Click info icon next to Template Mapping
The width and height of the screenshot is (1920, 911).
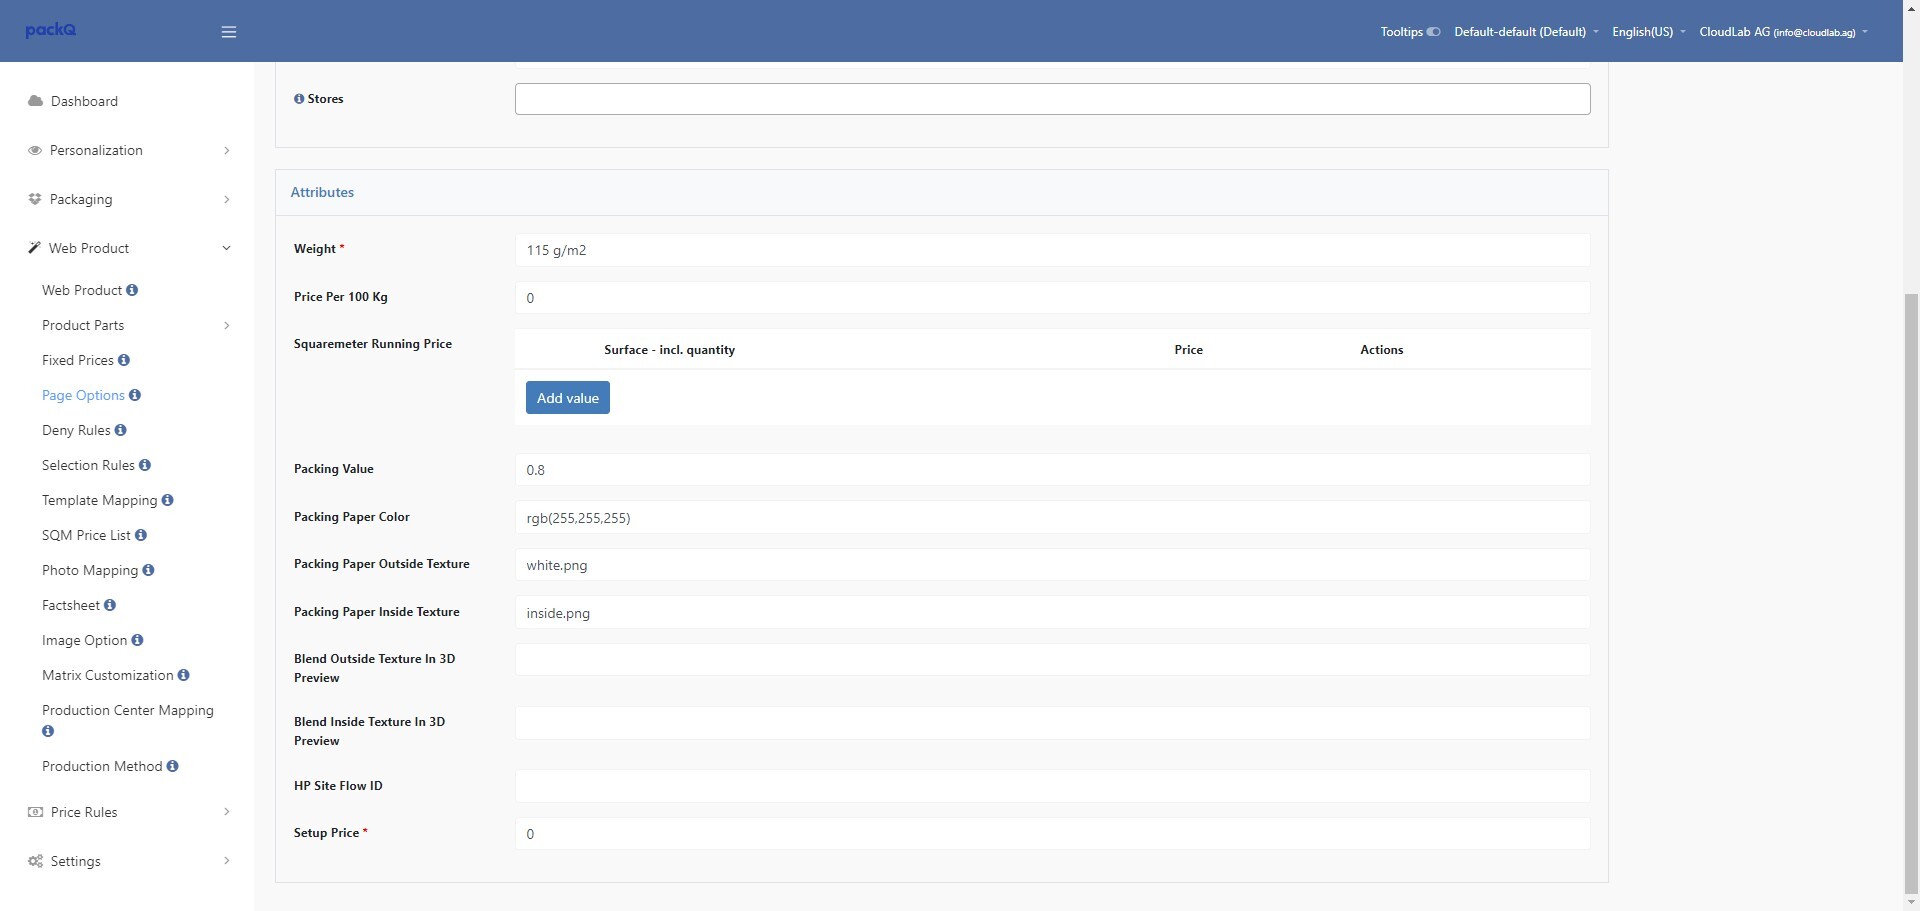tap(168, 500)
